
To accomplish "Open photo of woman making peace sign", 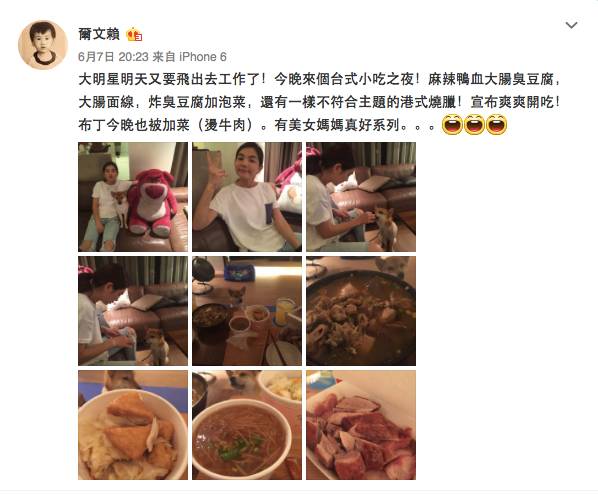I will pyautogui.click(x=247, y=197).
